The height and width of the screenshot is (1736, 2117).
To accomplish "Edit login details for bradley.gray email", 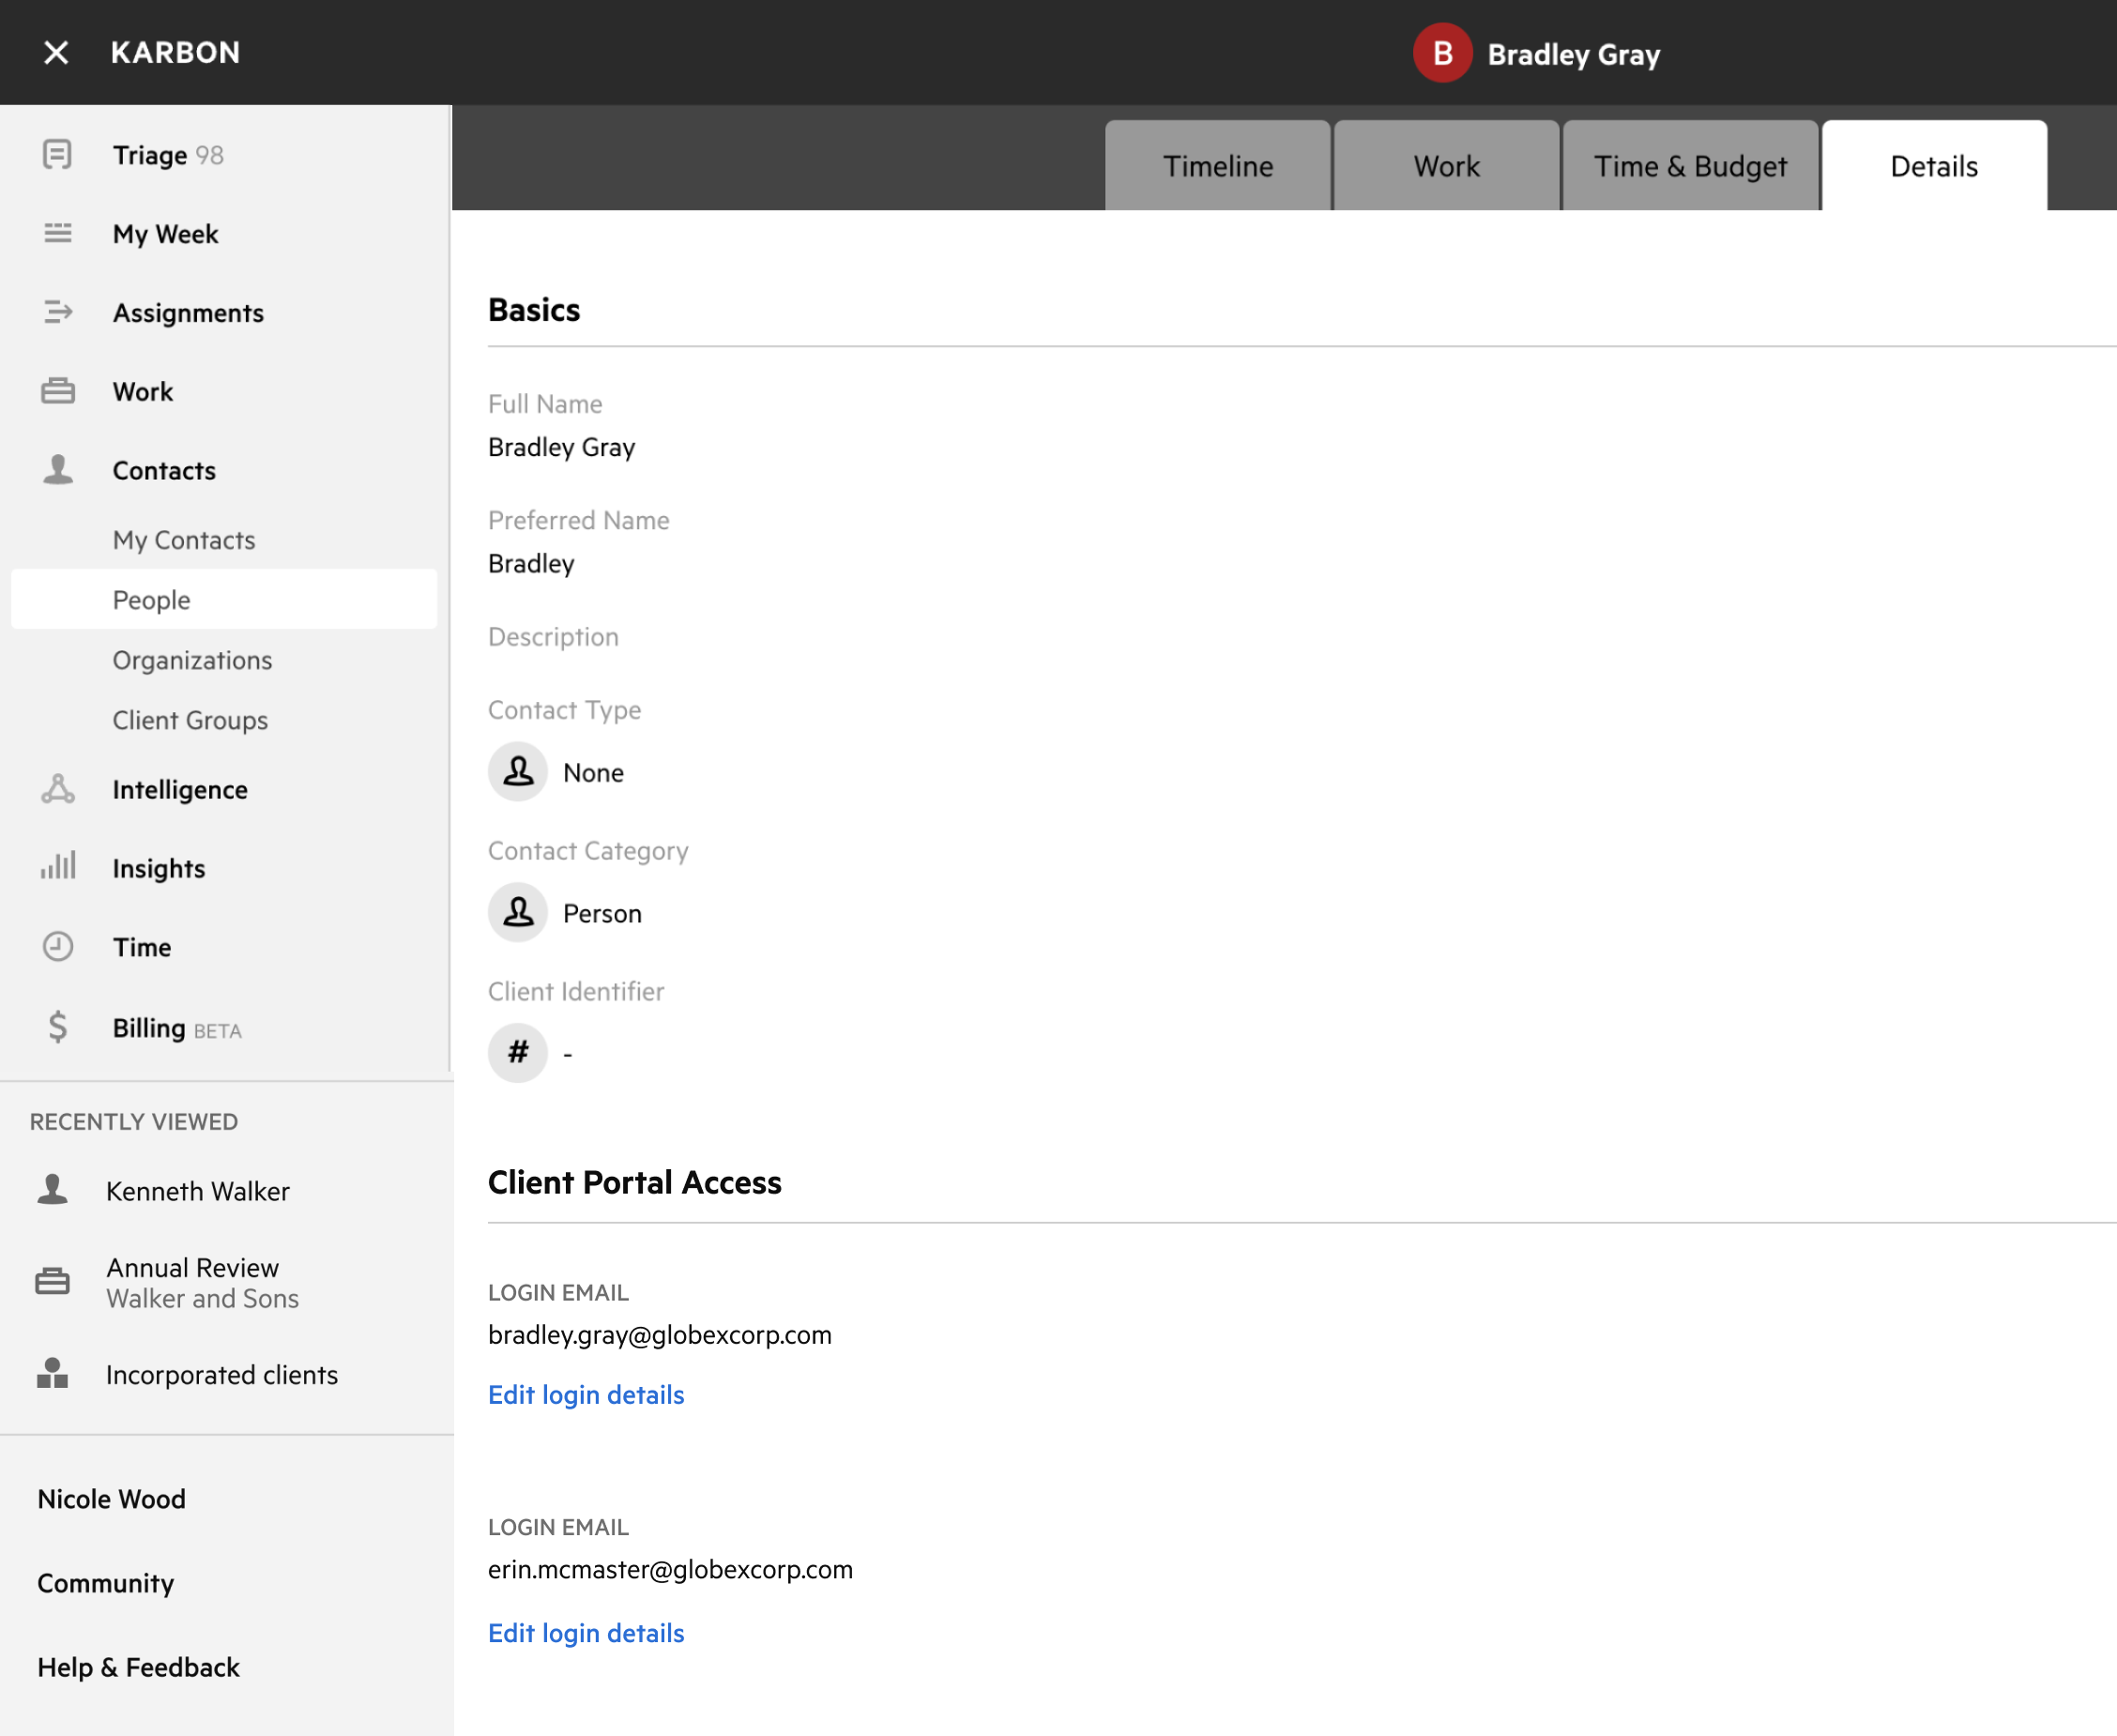I will (586, 1395).
